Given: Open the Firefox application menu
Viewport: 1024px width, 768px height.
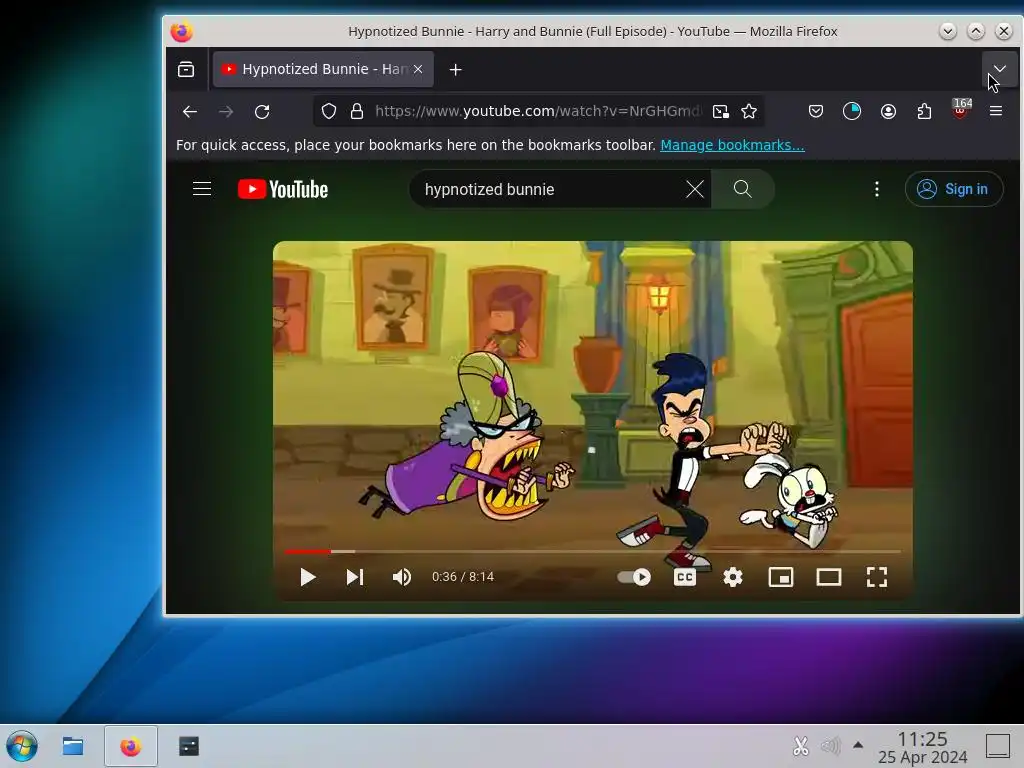Looking at the screenshot, I should (996, 112).
